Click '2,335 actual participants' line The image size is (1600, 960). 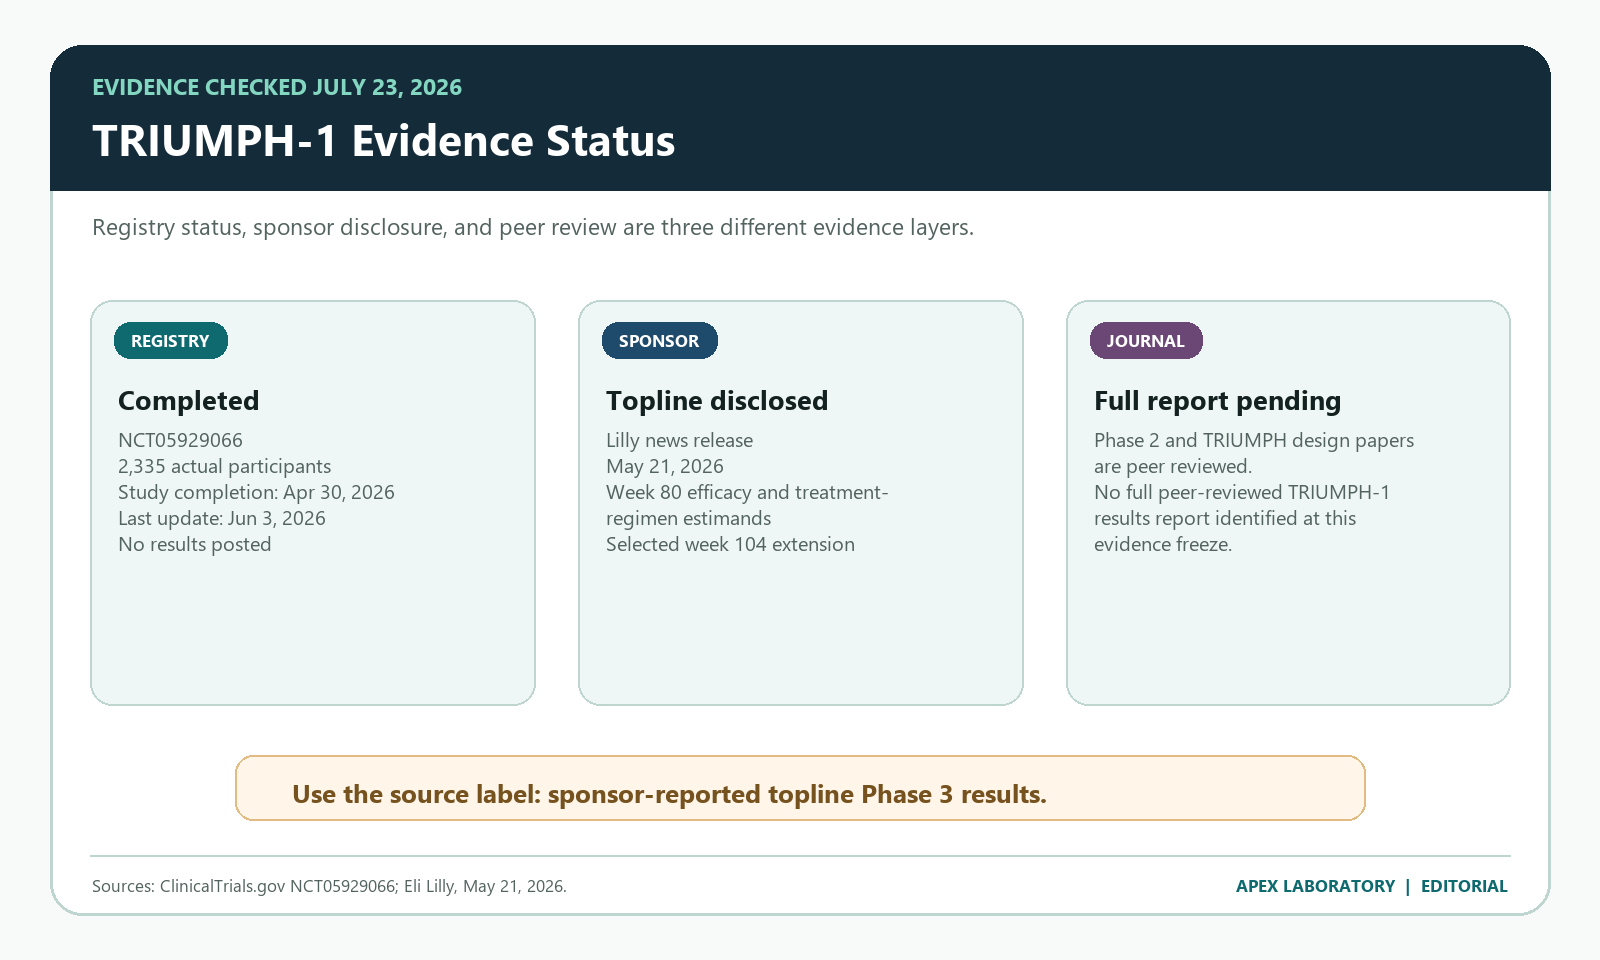(225, 466)
